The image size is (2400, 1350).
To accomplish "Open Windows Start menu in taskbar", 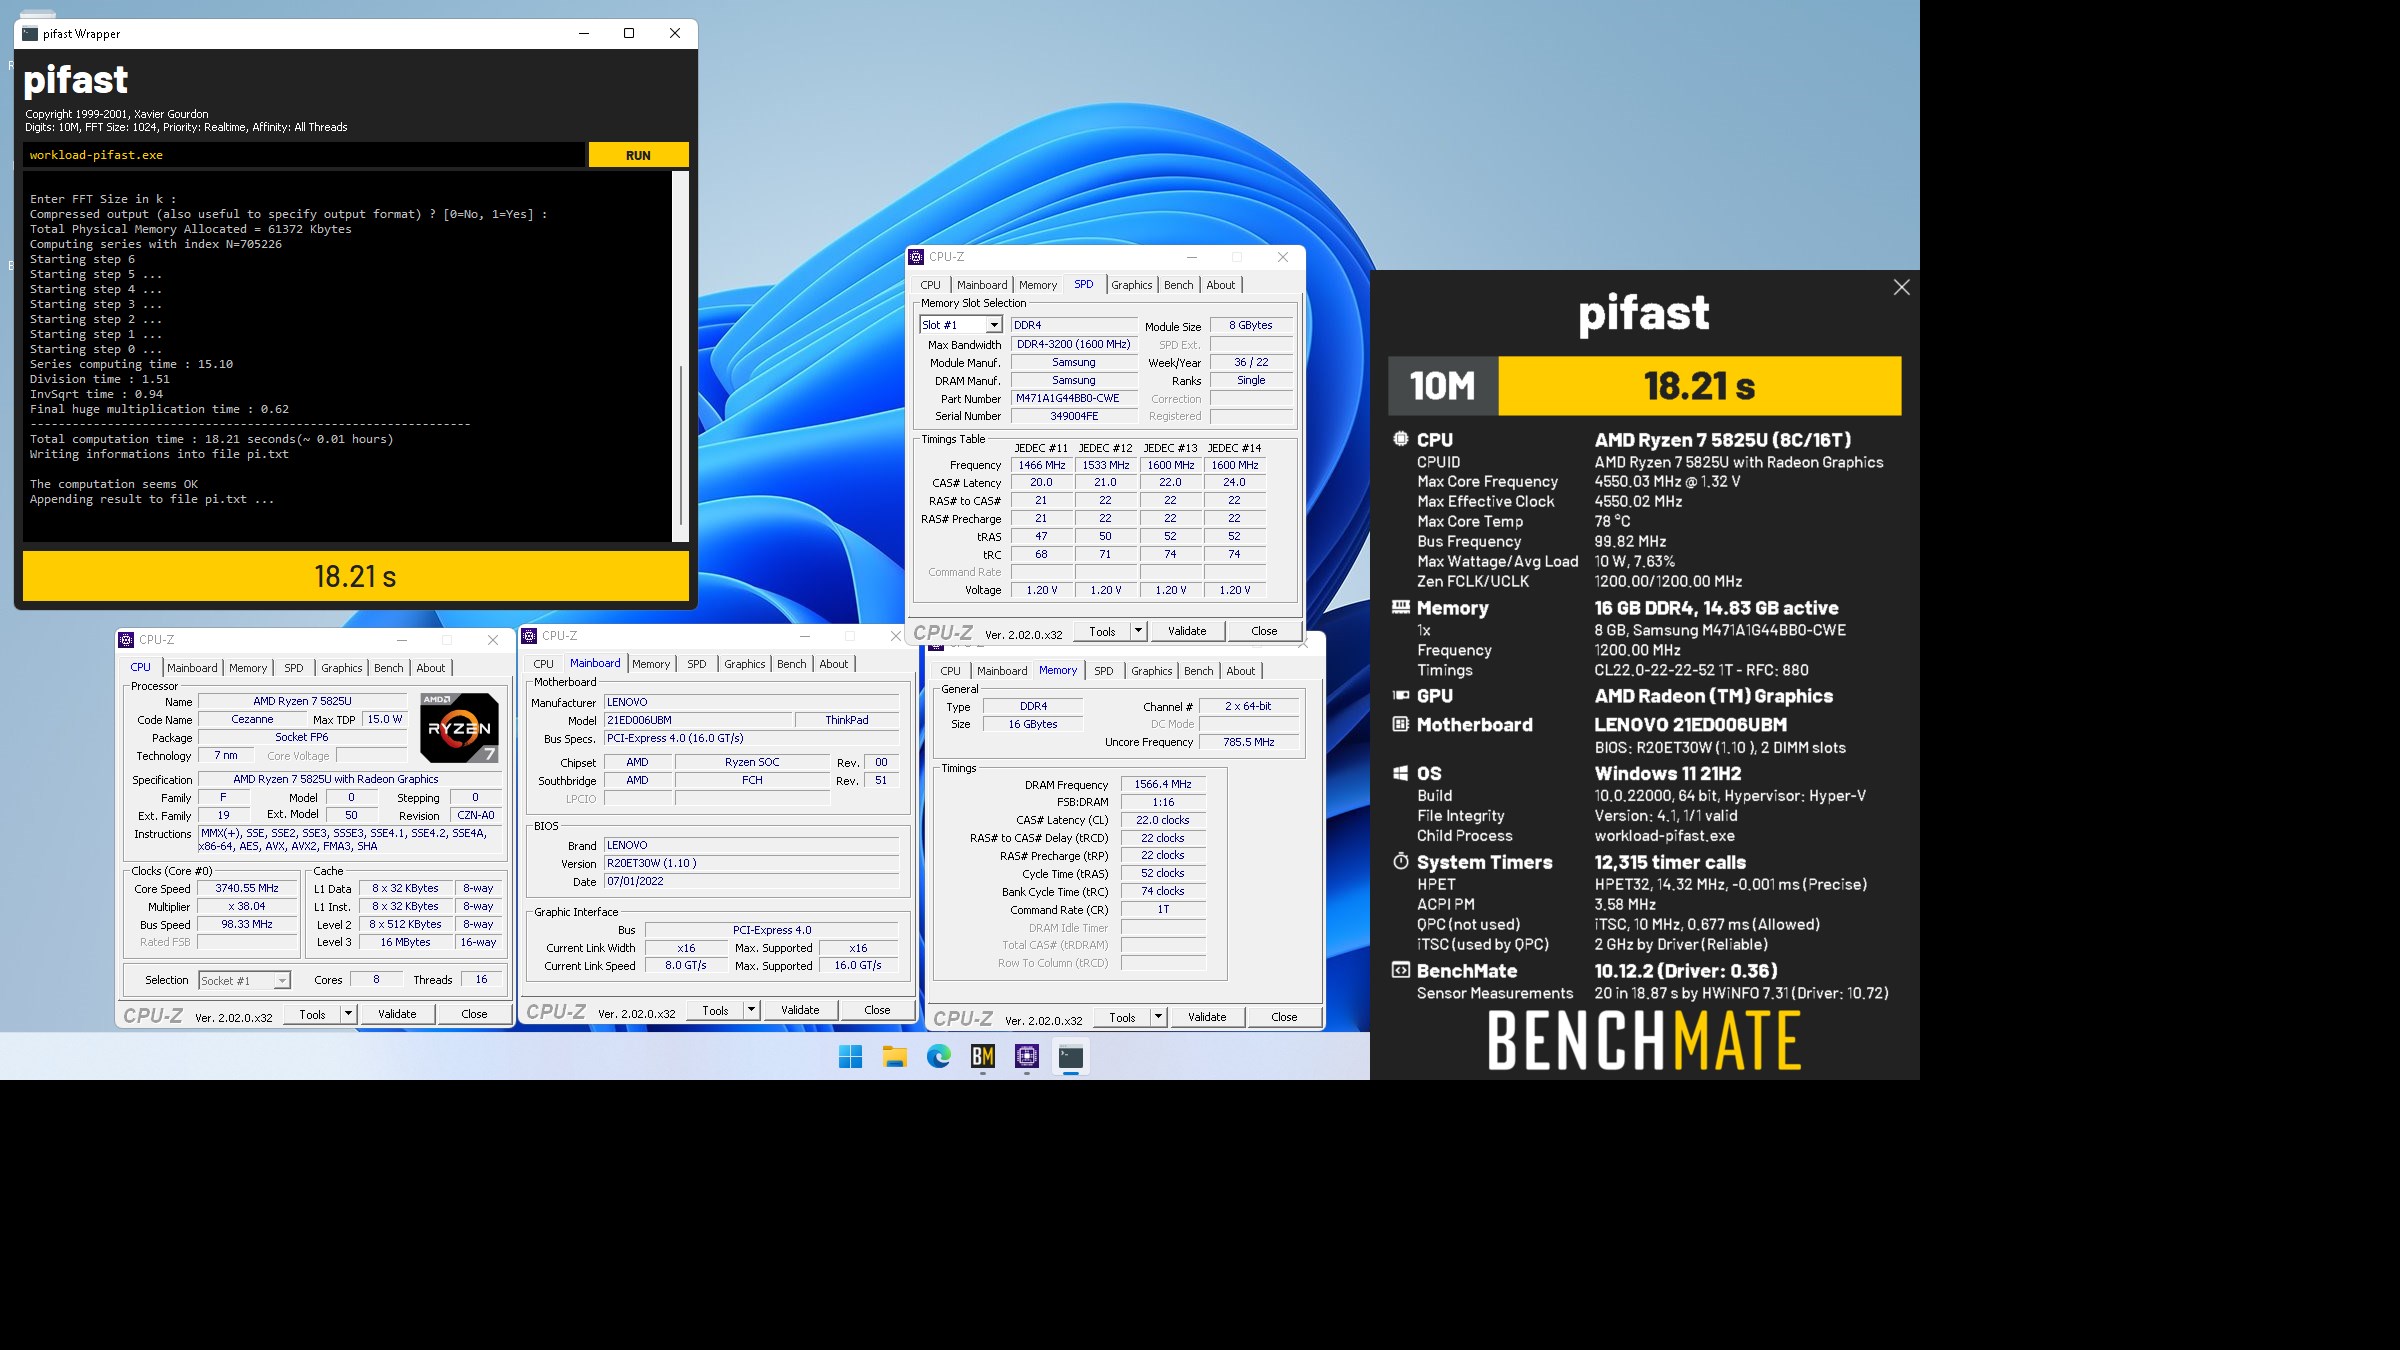I will [850, 1056].
